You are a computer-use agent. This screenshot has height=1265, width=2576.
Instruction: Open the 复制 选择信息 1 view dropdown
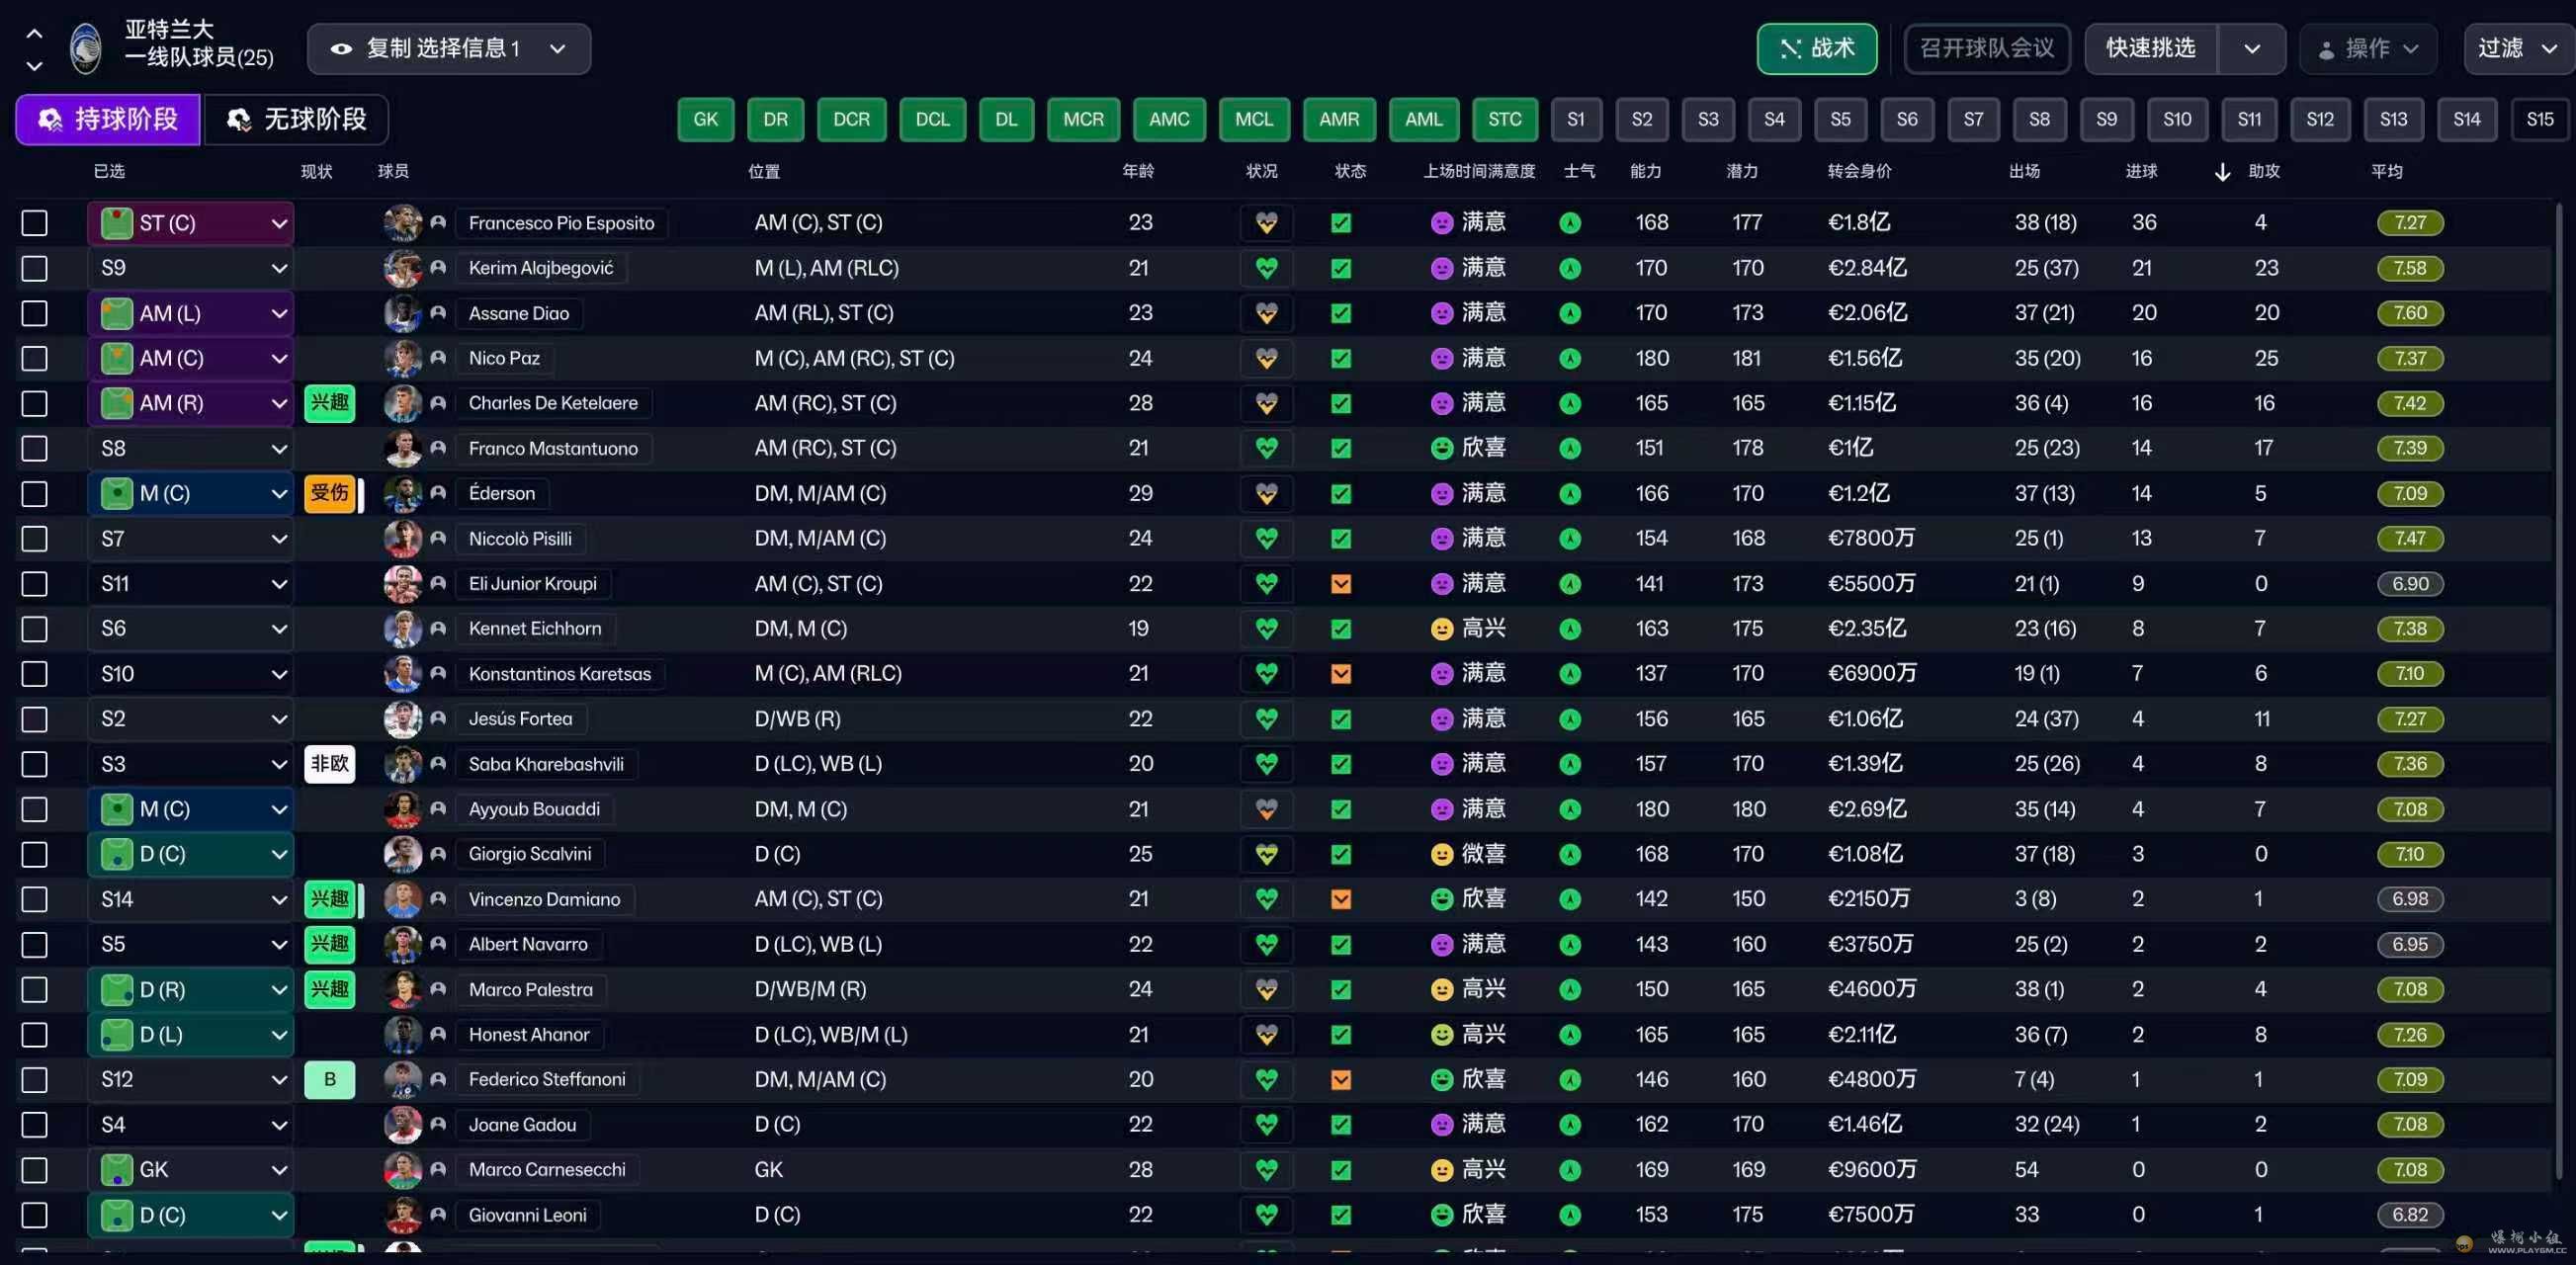(x=449, y=49)
